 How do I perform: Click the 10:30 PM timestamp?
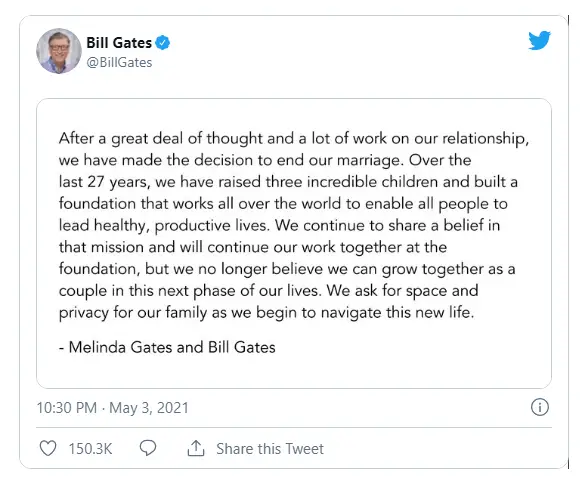[67, 408]
